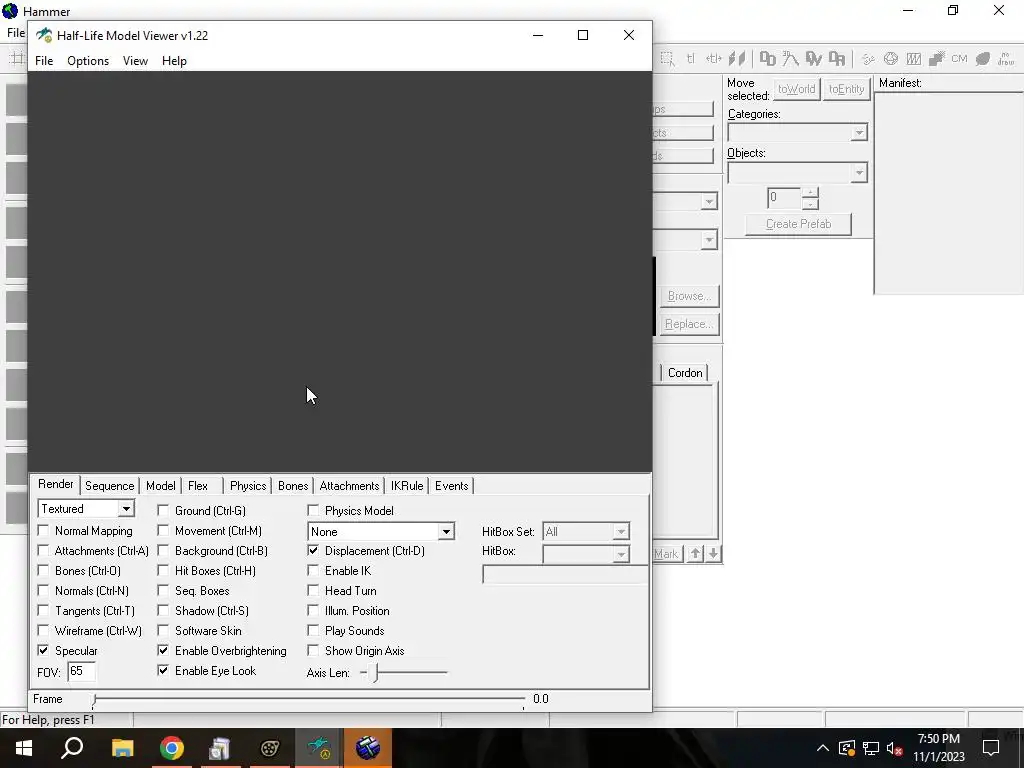This screenshot has width=1024, height=768.
Task: Switch to the Flex tab
Action: click(198, 486)
